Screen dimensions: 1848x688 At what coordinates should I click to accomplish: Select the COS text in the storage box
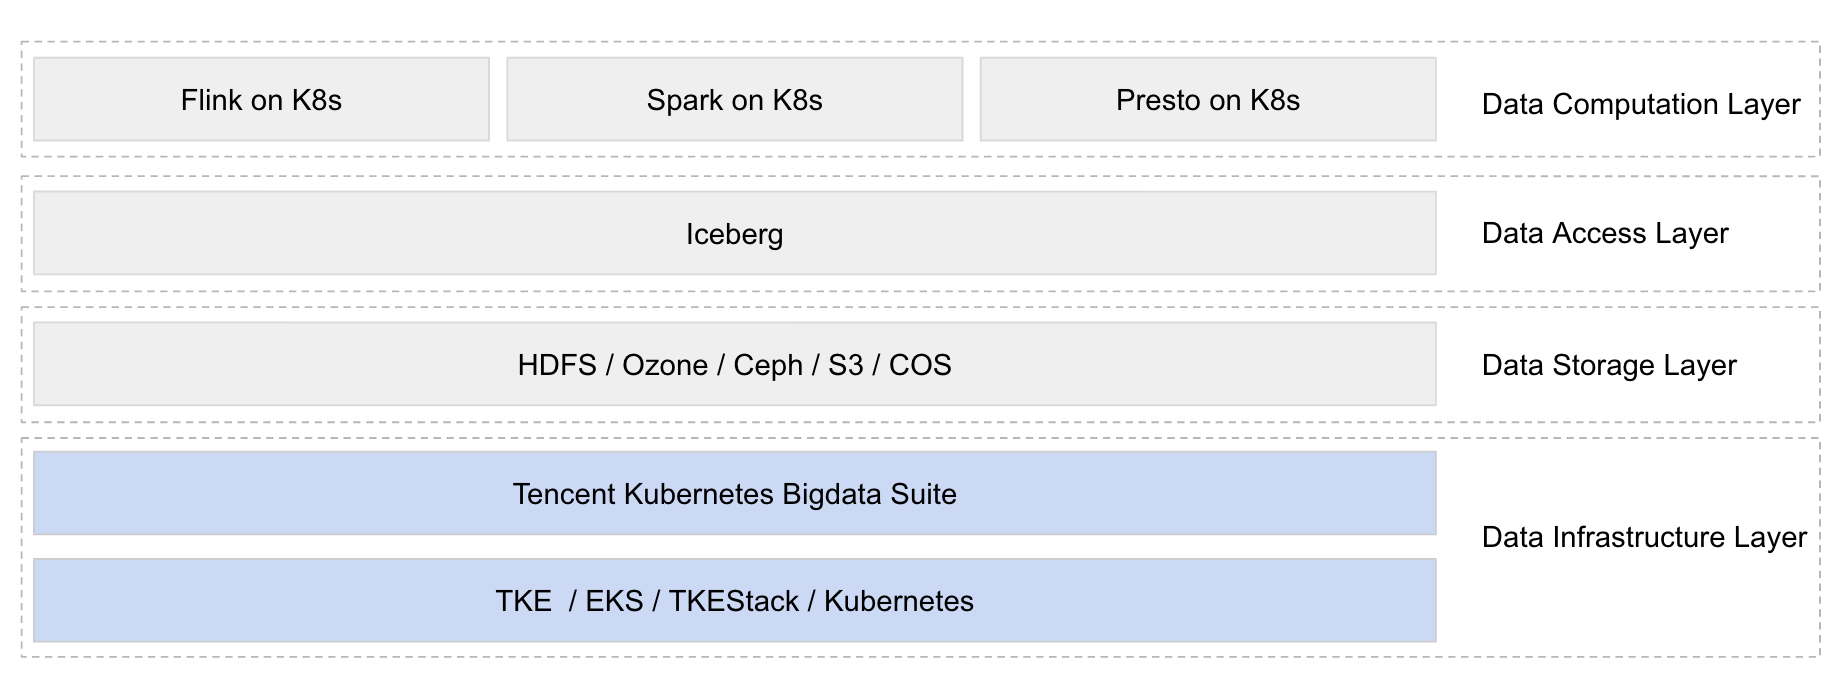(920, 365)
